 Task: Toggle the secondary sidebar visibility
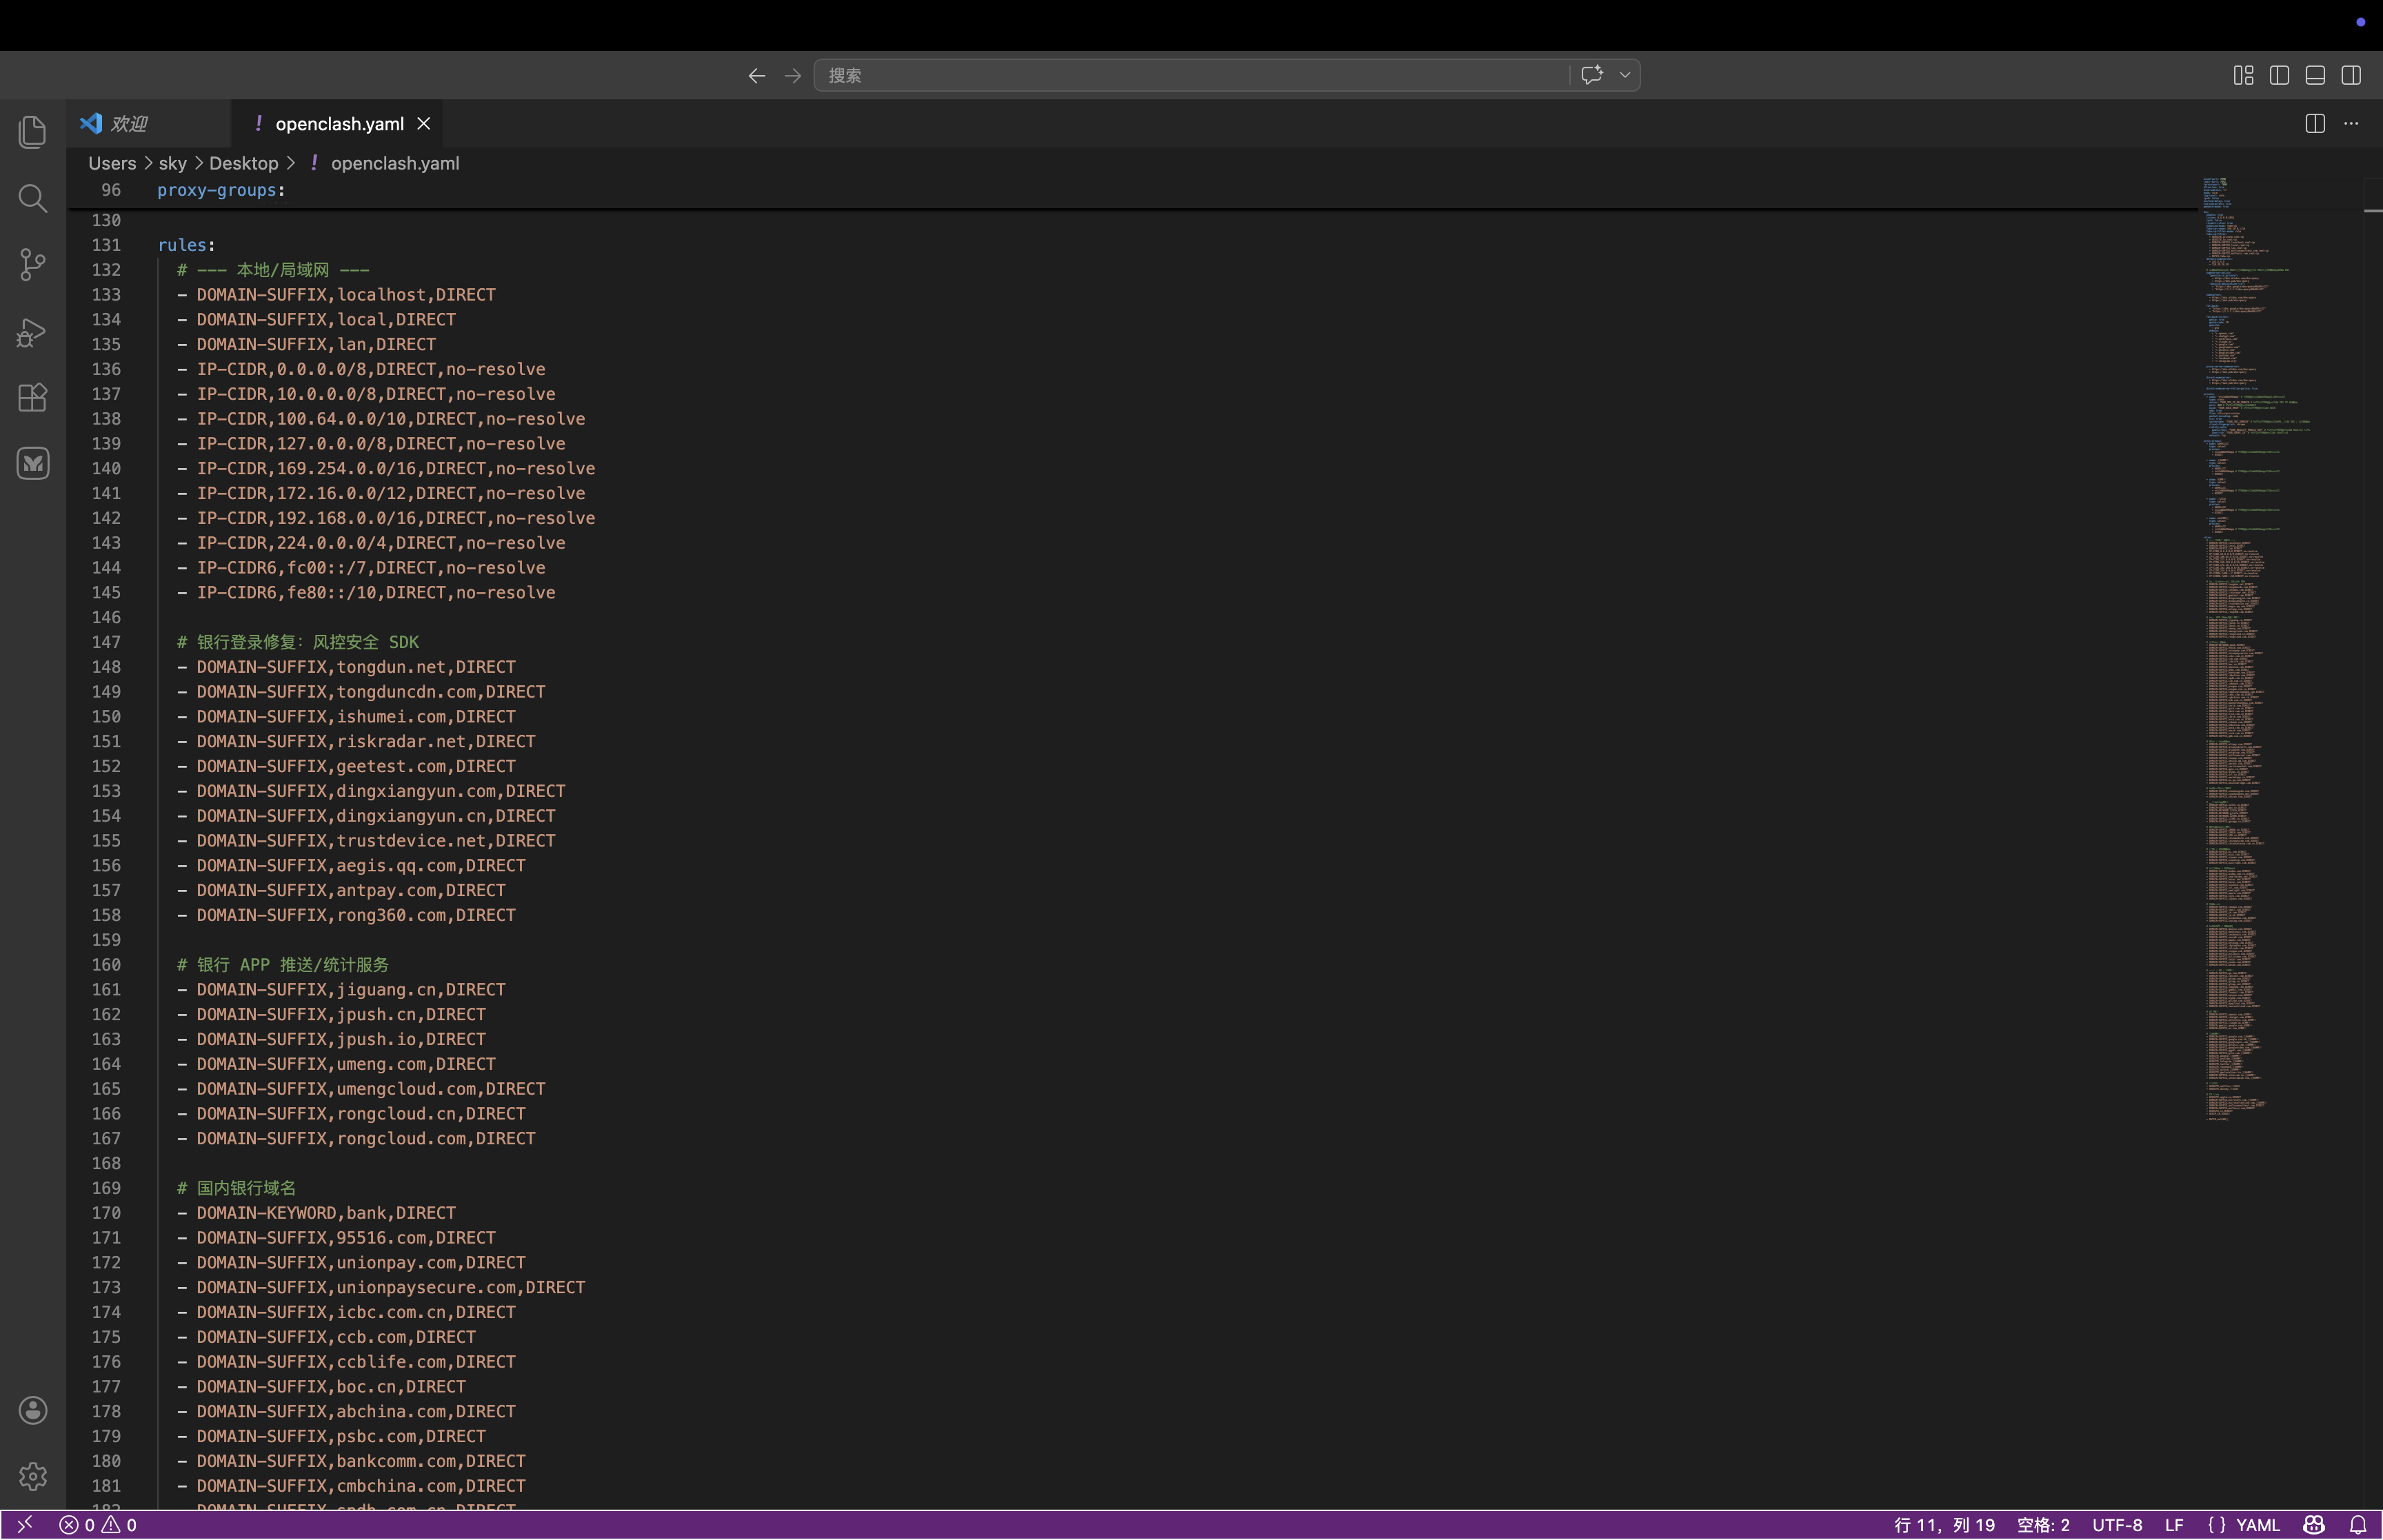click(x=2351, y=75)
